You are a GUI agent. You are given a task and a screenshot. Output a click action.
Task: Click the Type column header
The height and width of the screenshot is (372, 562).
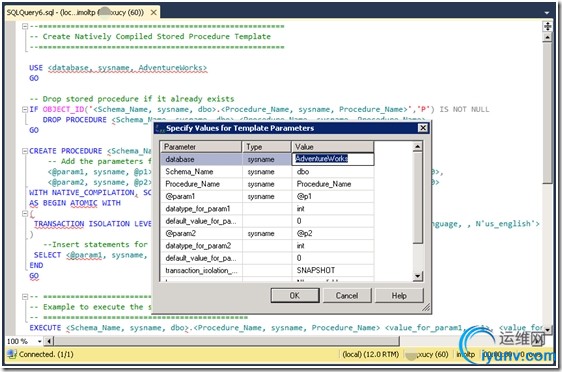tap(267, 147)
